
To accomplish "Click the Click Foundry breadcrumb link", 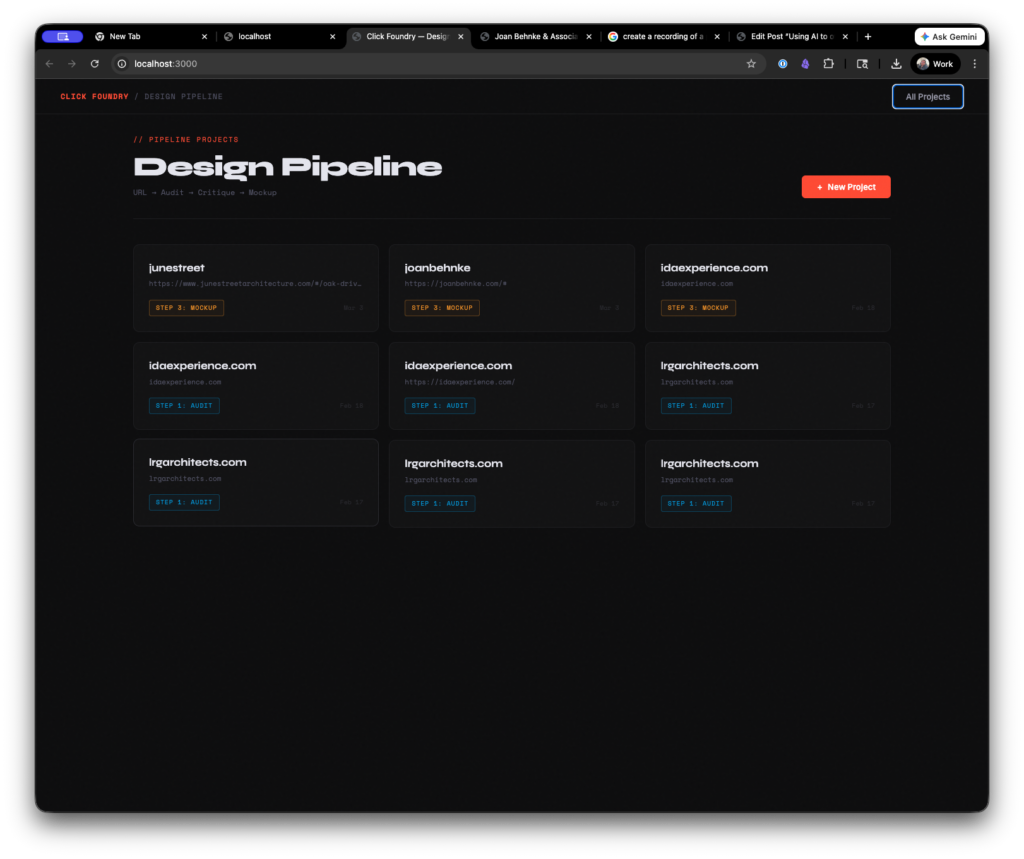I will tap(94, 97).
